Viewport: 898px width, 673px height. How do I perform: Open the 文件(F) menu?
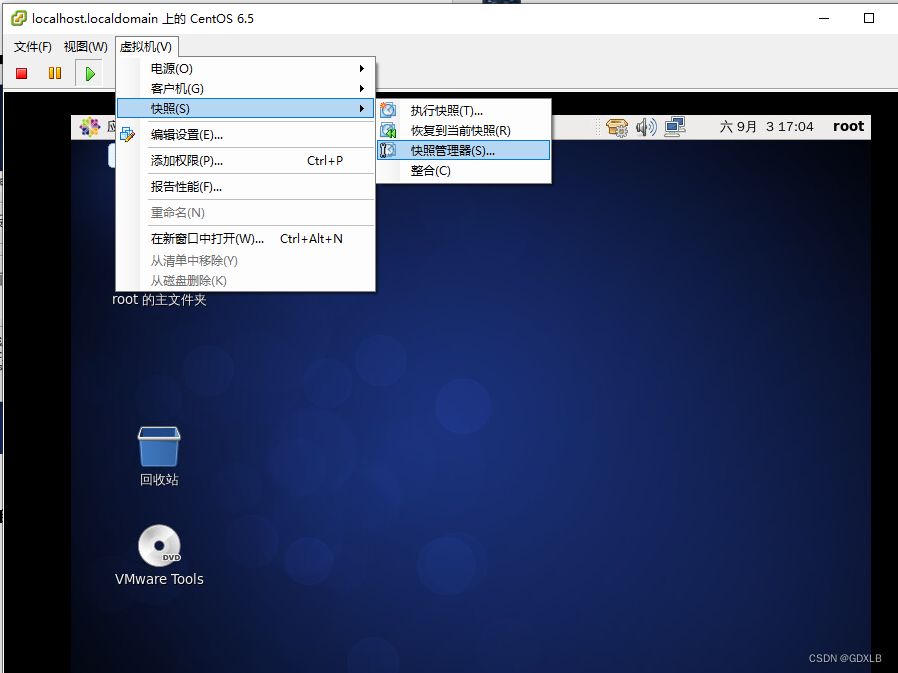pyautogui.click(x=32, y=46)
